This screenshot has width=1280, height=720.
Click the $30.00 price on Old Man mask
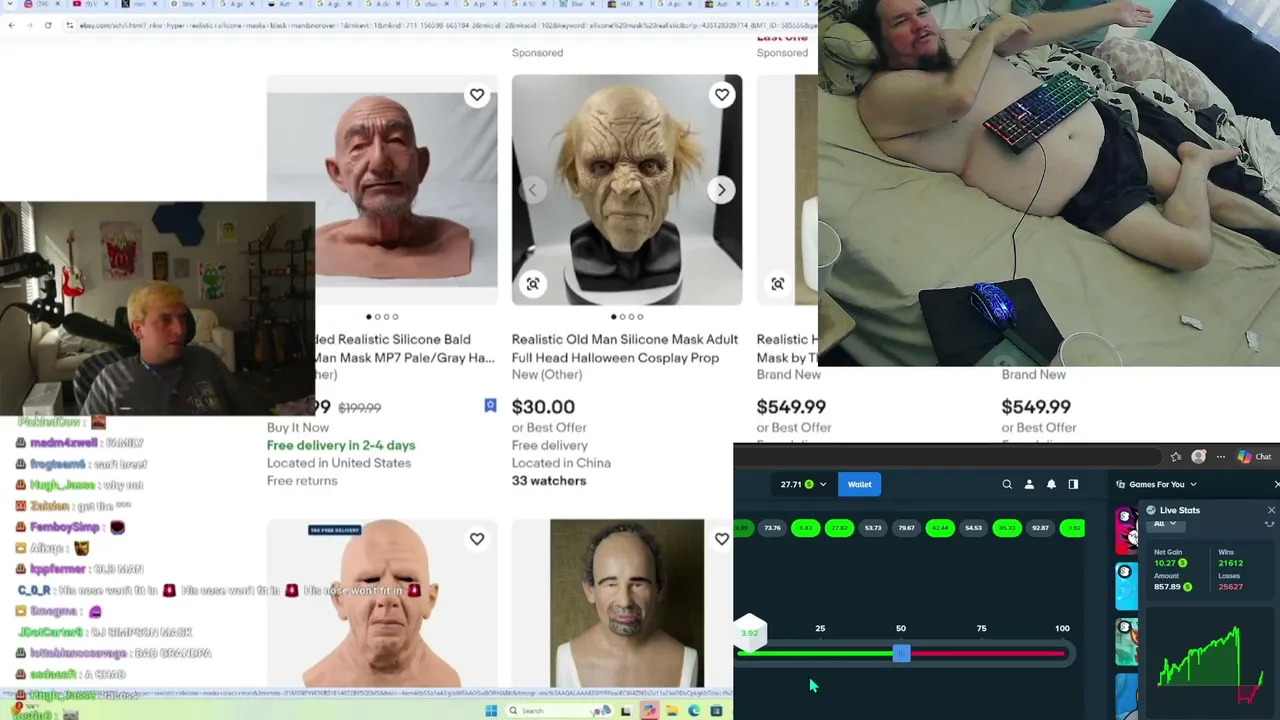coord(543,407)
